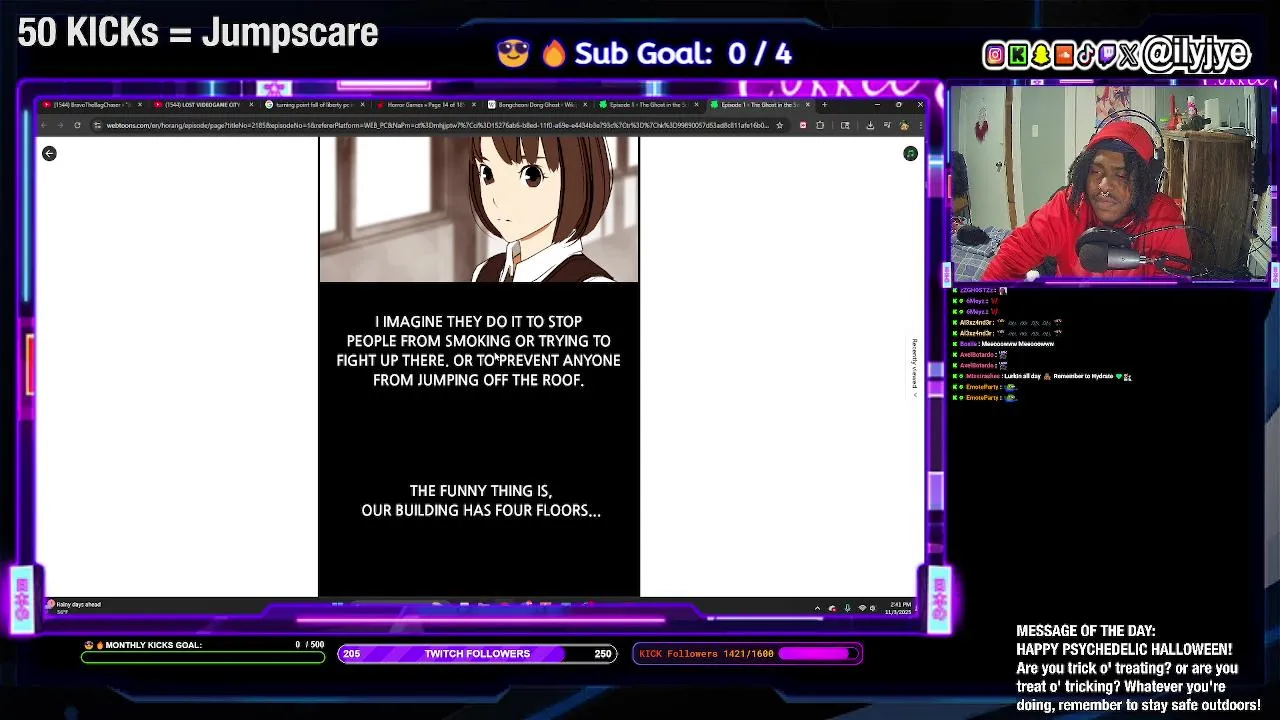Show hidden system tray icons chevron

coord(817,608)
